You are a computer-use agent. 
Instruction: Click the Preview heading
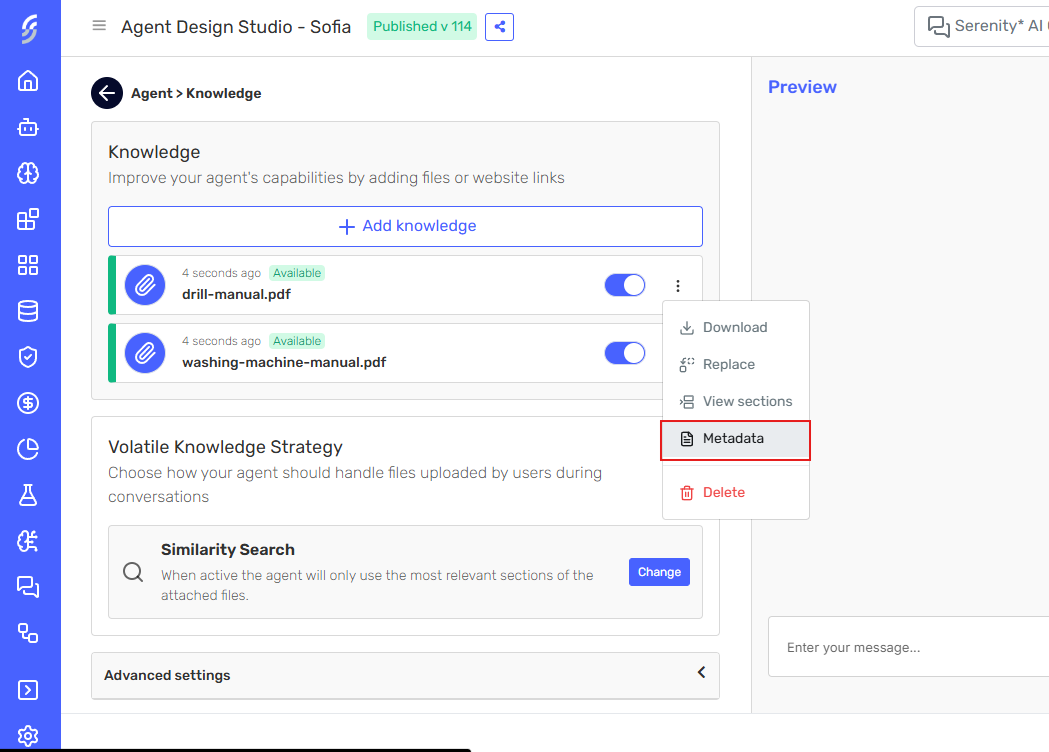[802, 87]
